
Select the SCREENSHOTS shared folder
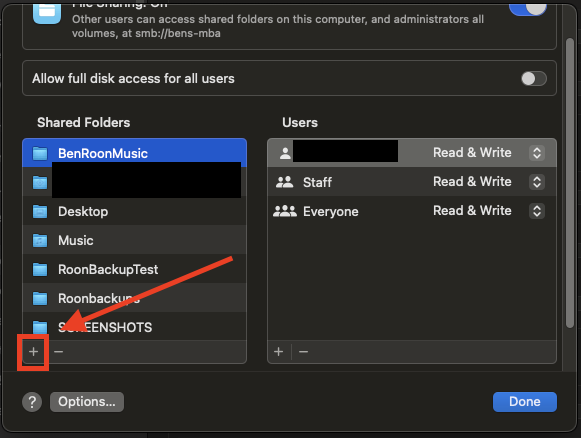[135, 327]
